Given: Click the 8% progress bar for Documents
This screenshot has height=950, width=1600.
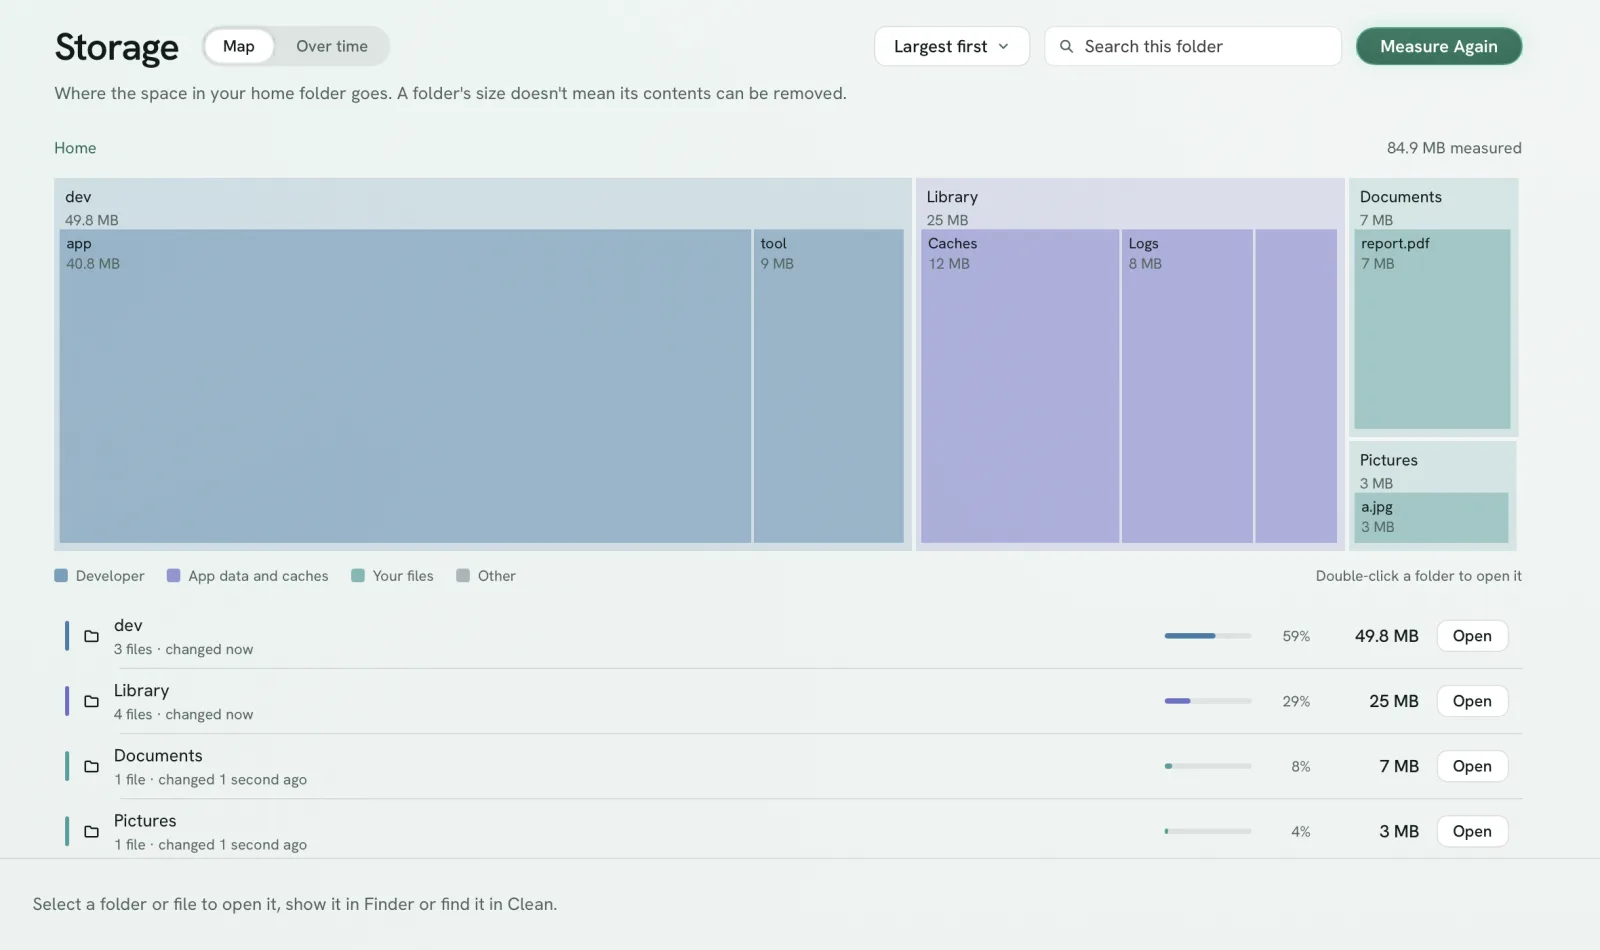Looking at the screenshot, I should [x=1208, y=766].
